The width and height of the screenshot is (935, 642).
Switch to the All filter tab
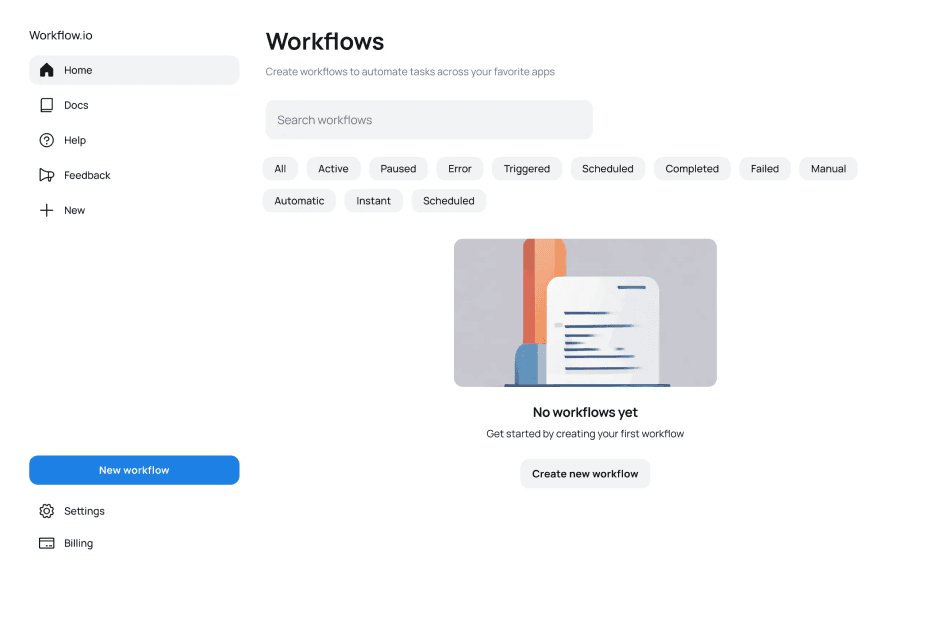pyautogui.click(x=280, y=168)
